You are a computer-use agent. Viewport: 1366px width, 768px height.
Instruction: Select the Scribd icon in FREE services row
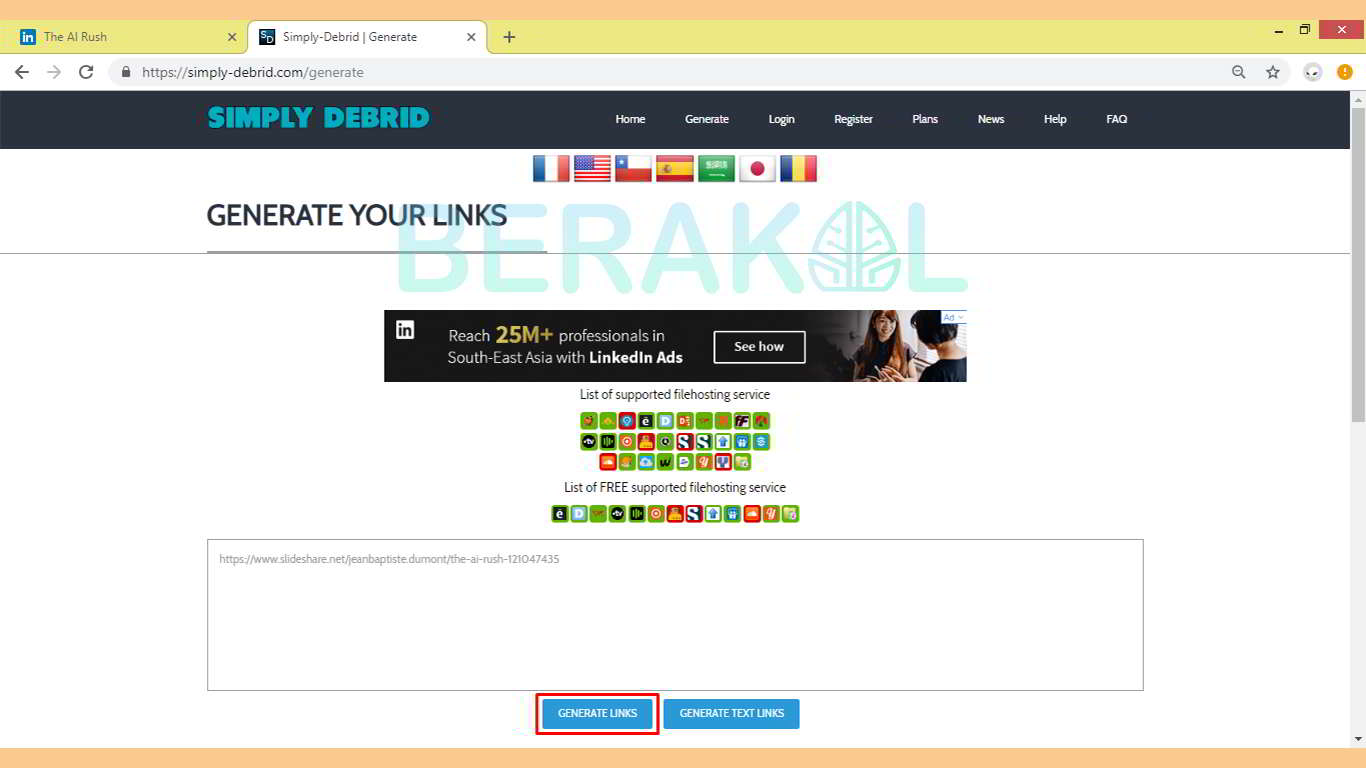tap(693, 513)
